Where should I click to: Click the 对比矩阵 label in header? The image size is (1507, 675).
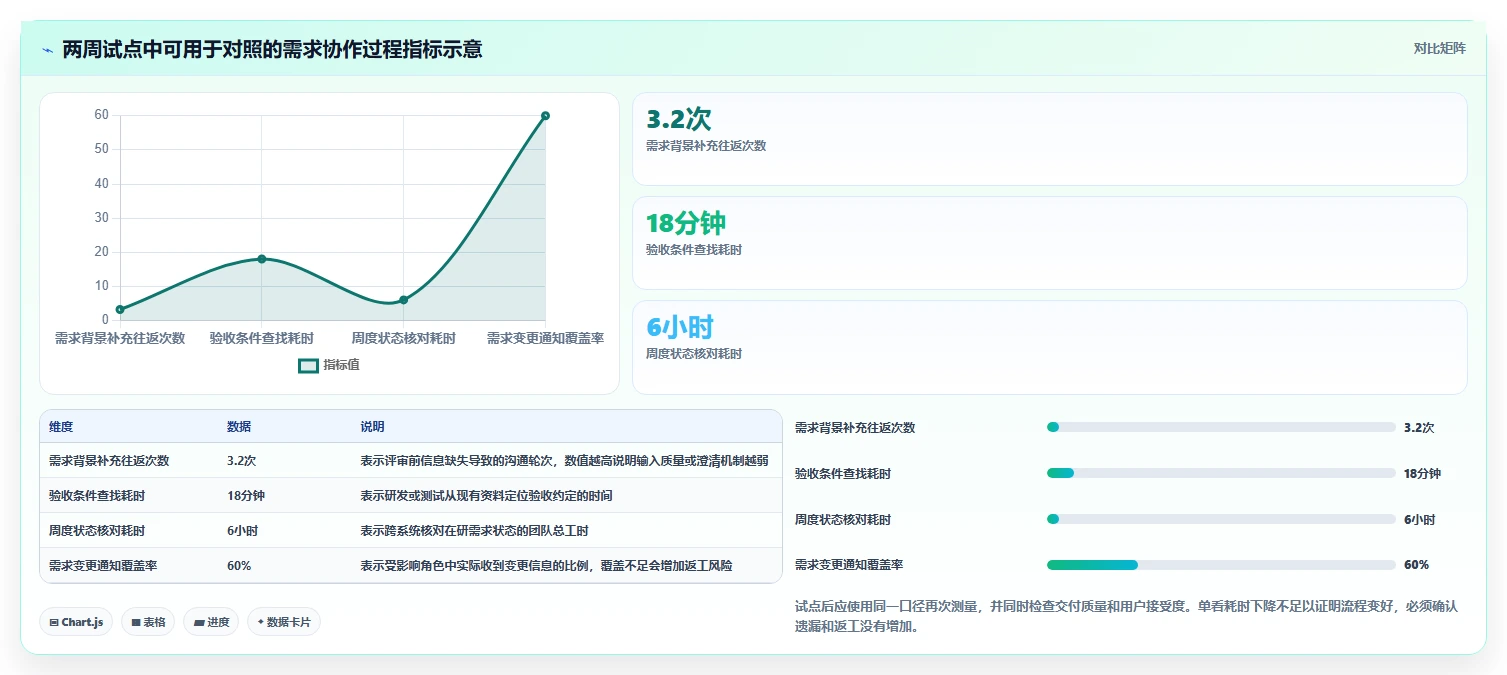click(x=1440, y=48)
